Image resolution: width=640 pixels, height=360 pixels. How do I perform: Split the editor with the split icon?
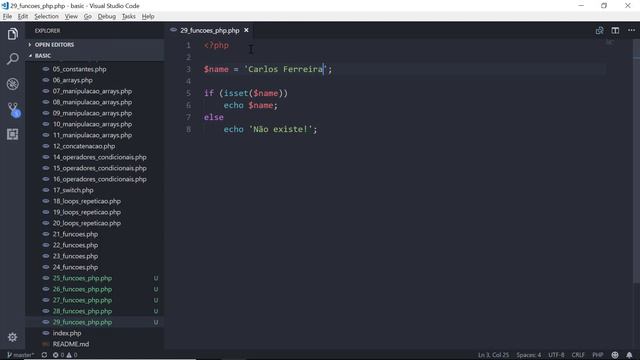[615, 31]
